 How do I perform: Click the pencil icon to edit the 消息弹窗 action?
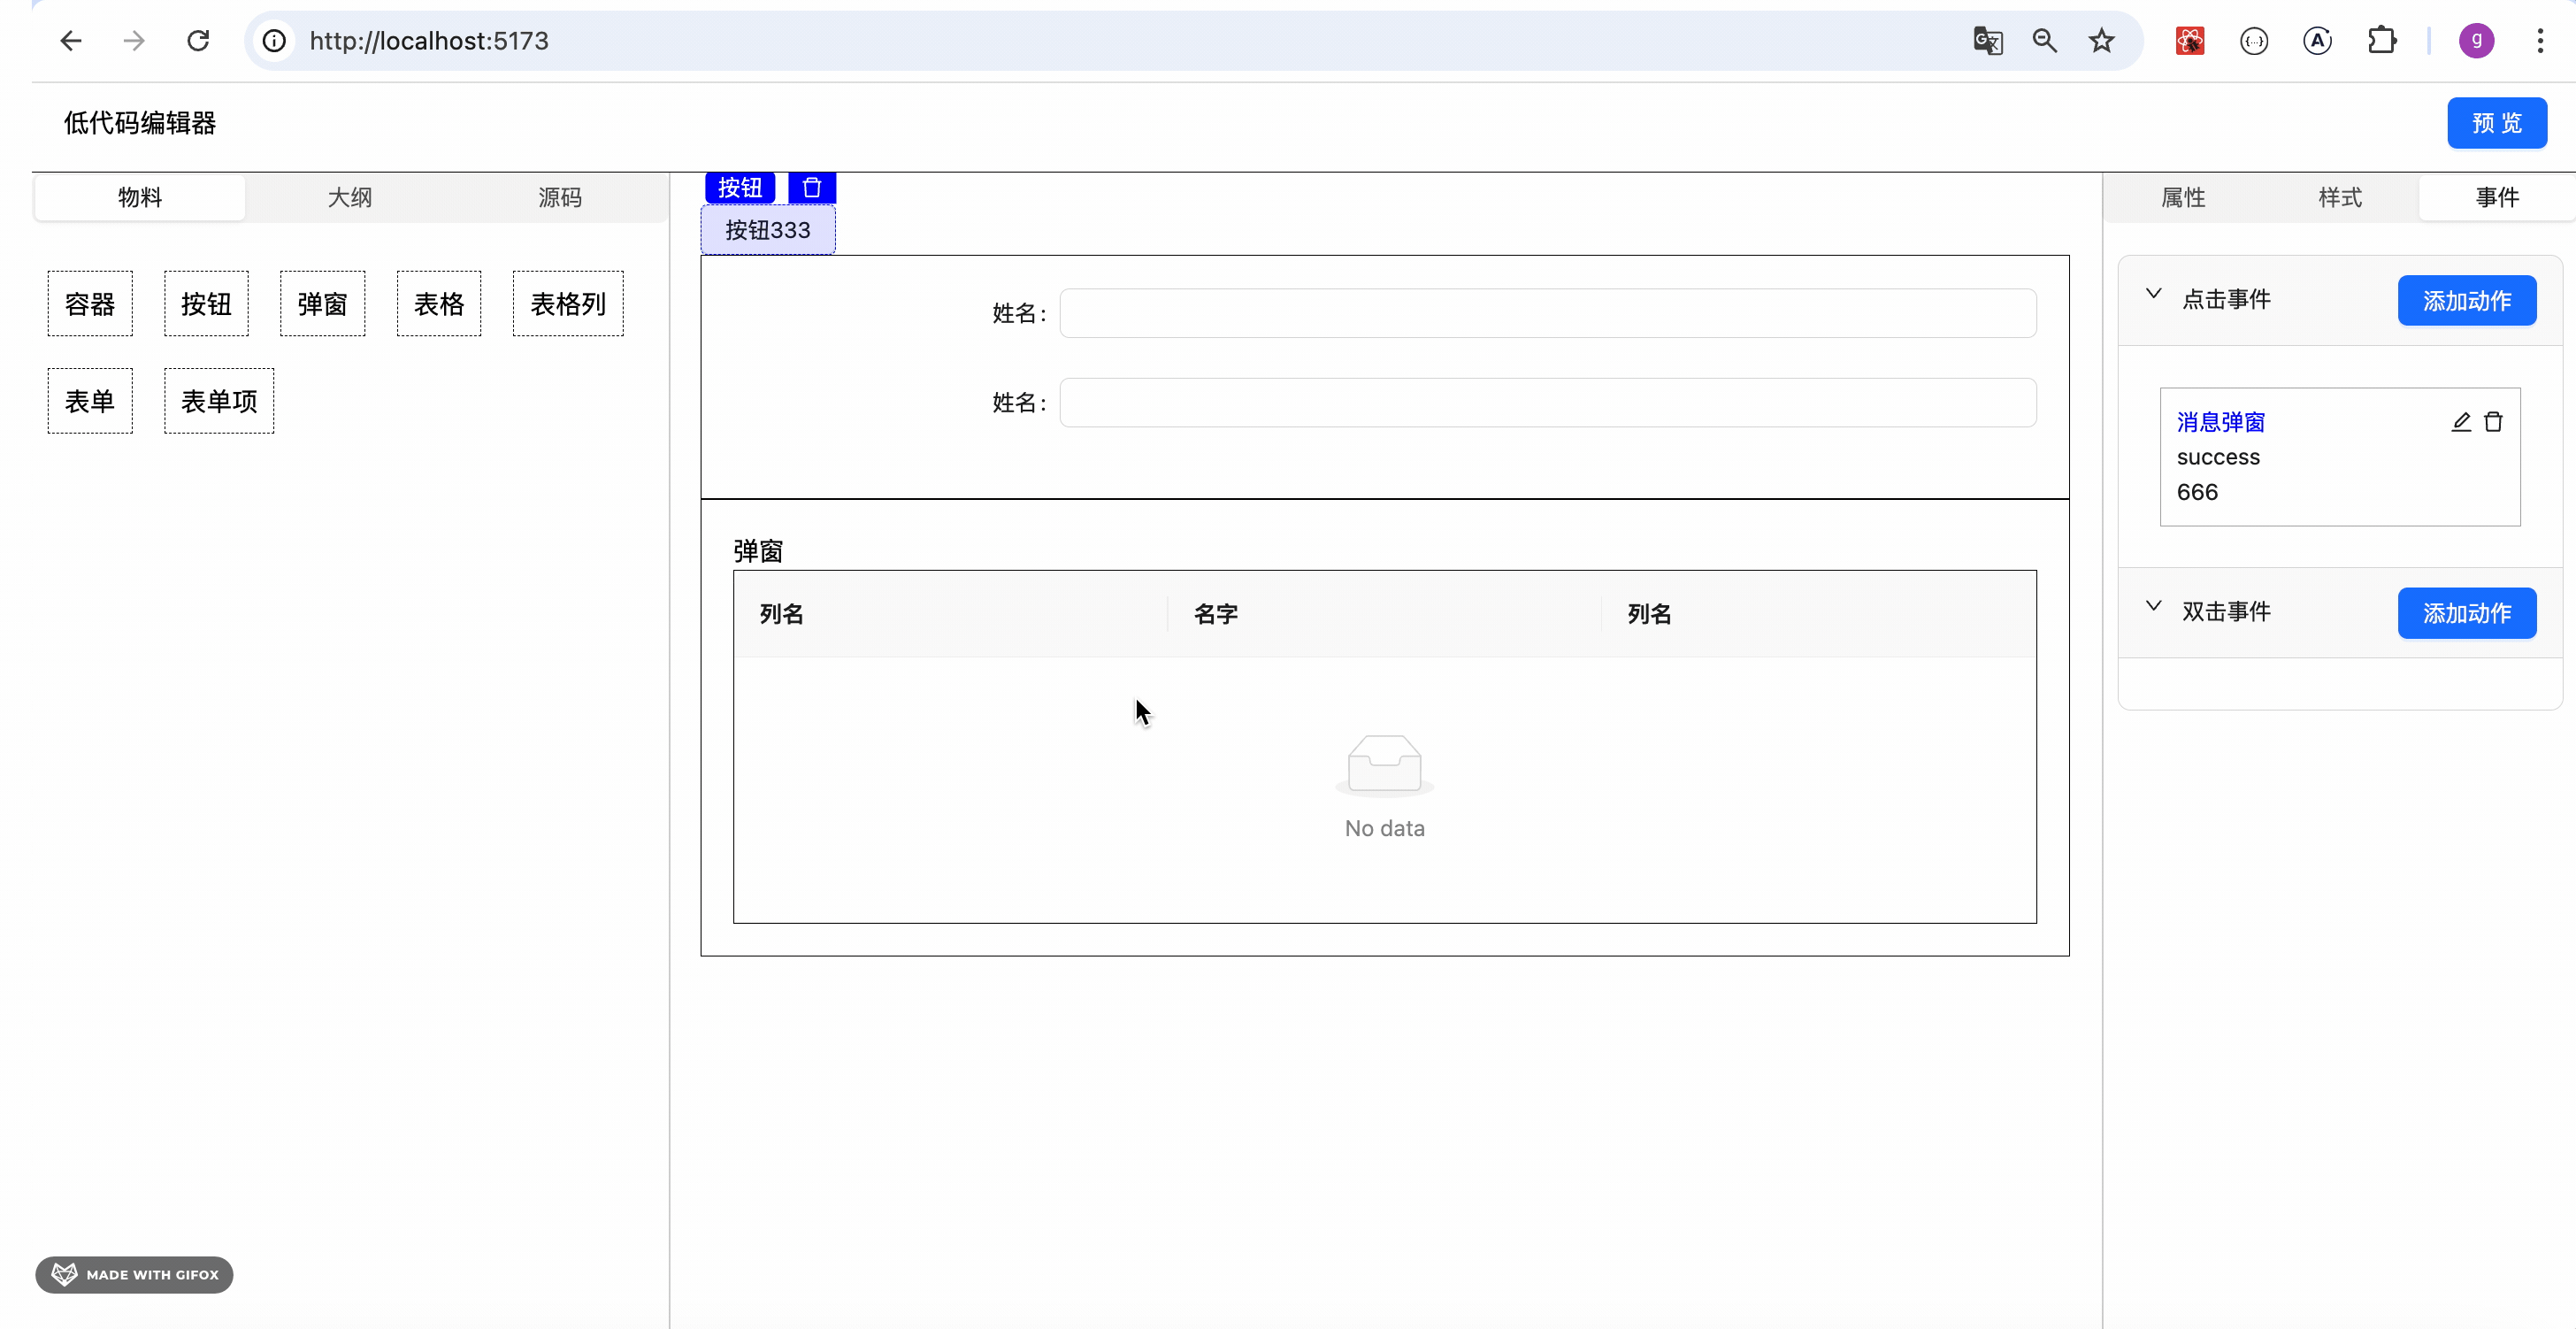[2461, 422]
